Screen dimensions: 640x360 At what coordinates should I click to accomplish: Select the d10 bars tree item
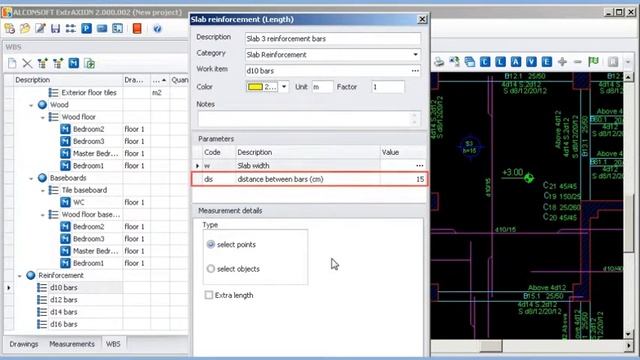click(x=63, y=287)
